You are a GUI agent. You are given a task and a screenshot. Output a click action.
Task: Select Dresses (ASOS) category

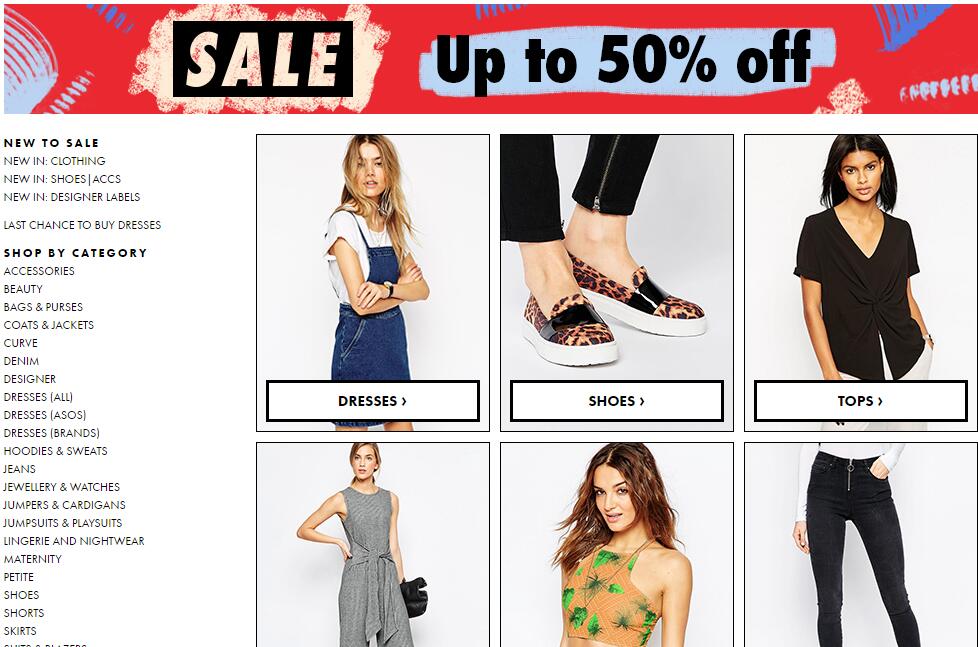tap(45, 415)
